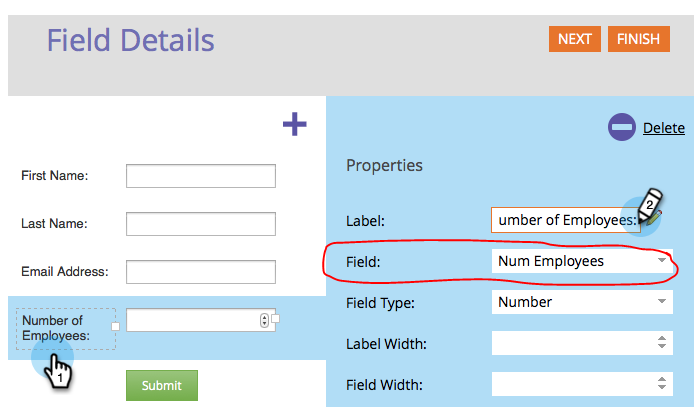Click the resize handle right of the number input
Image resolution: width=699 pixels, height=410 pixels.
pyautogui.click(x=275, y=319)
